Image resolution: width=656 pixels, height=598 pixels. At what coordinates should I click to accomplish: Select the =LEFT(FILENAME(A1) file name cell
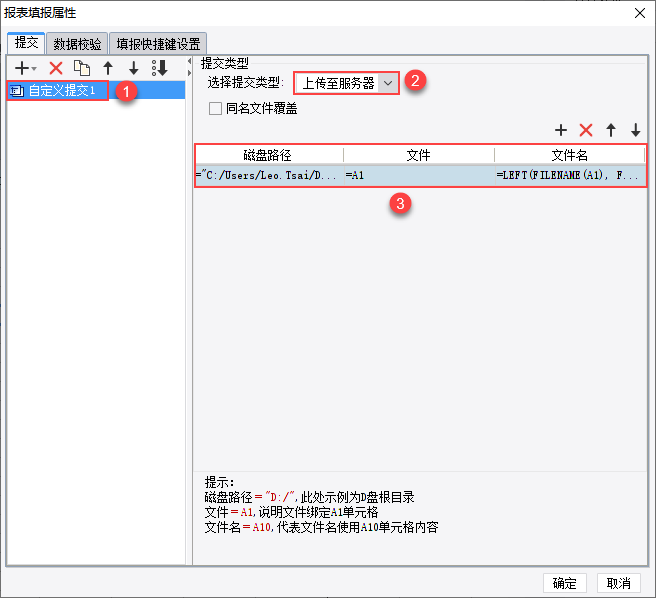pos(570,175)
